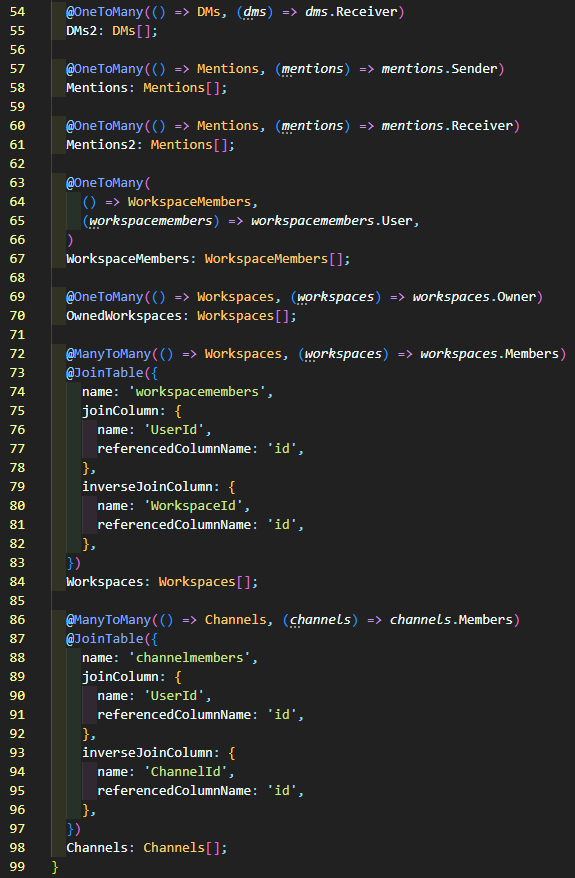575x878 pixels.
Task: Click the 'channelmembers' string literal
Action: click(189, 658)
